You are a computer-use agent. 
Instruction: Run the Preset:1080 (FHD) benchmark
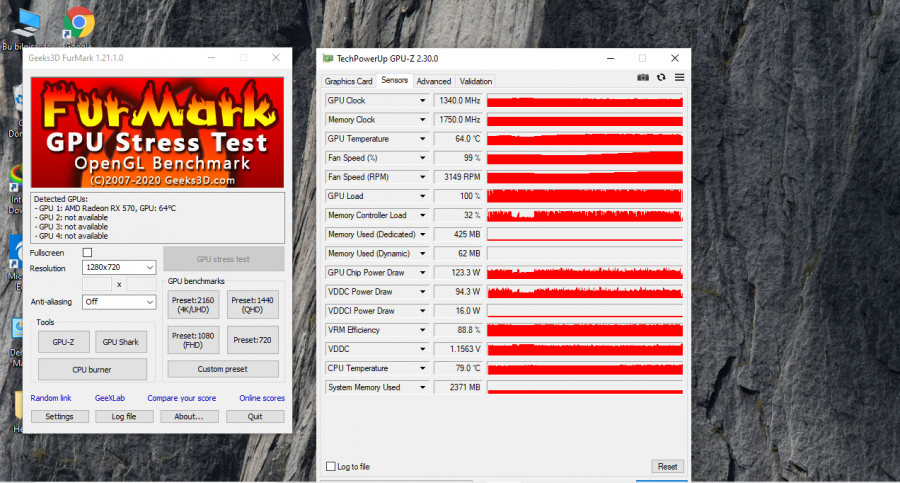pyautogui.click(x=193, y=340)
